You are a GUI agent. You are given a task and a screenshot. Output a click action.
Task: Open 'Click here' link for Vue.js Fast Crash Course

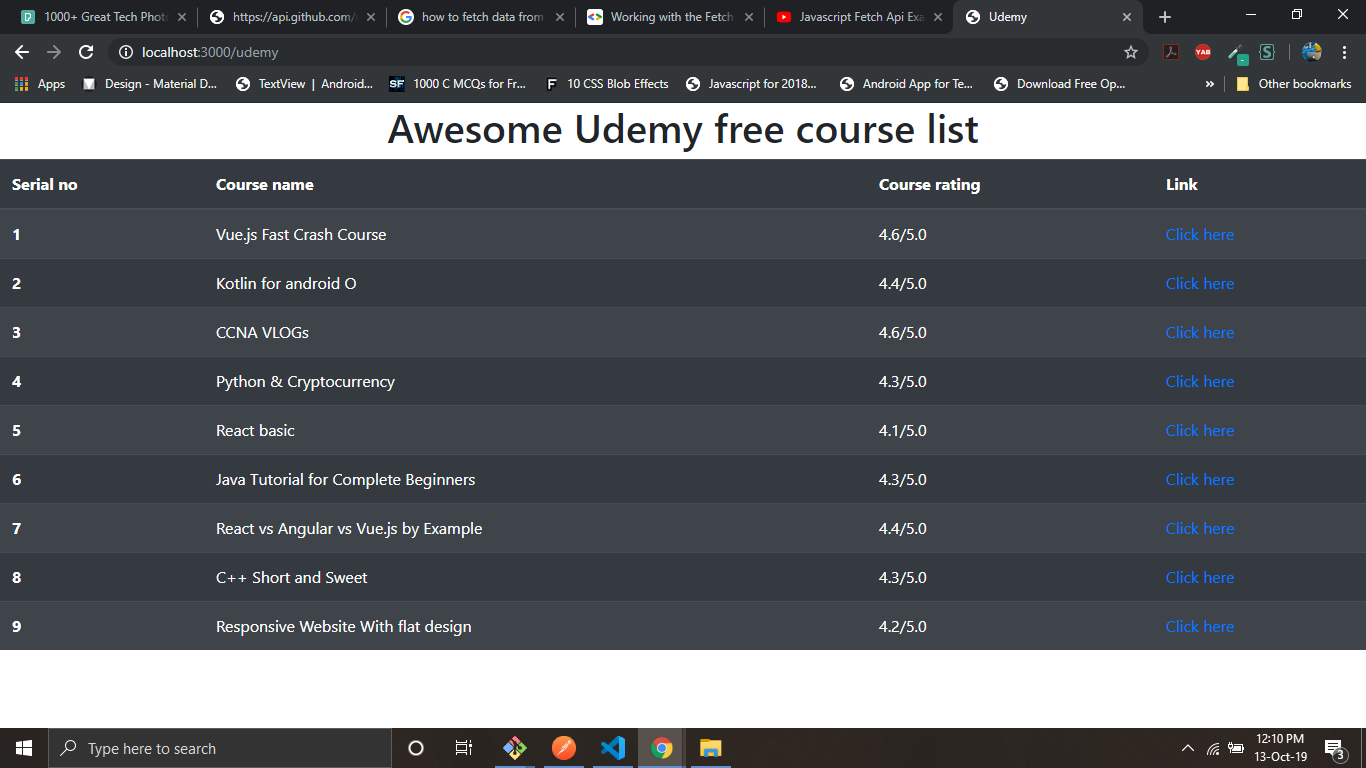[1199, 234]
